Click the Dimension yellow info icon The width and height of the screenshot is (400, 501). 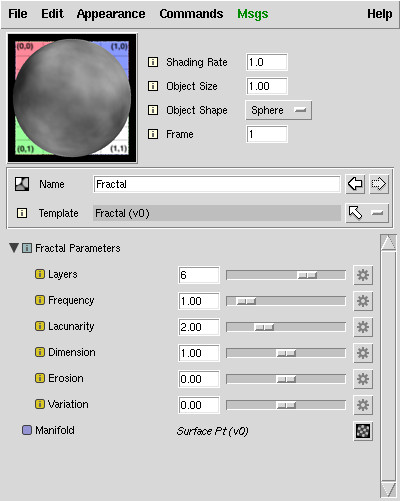point(40,352)
